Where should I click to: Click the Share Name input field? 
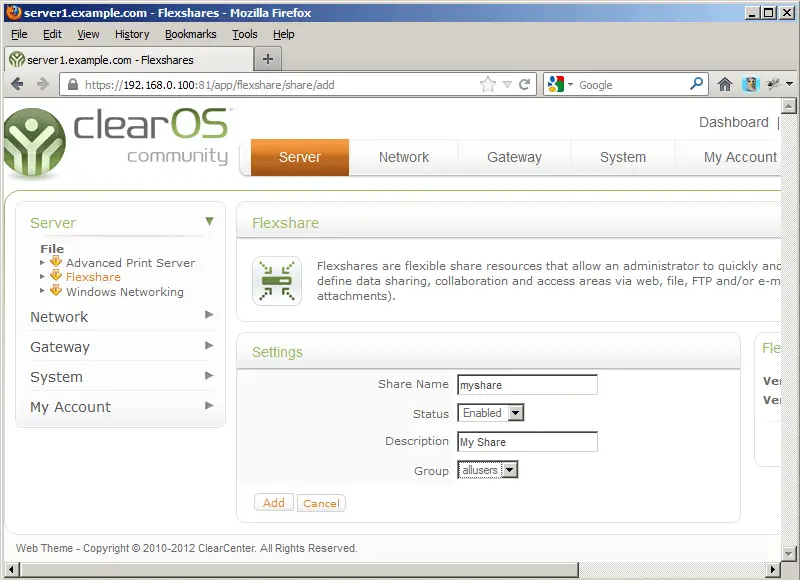(528, 385)
